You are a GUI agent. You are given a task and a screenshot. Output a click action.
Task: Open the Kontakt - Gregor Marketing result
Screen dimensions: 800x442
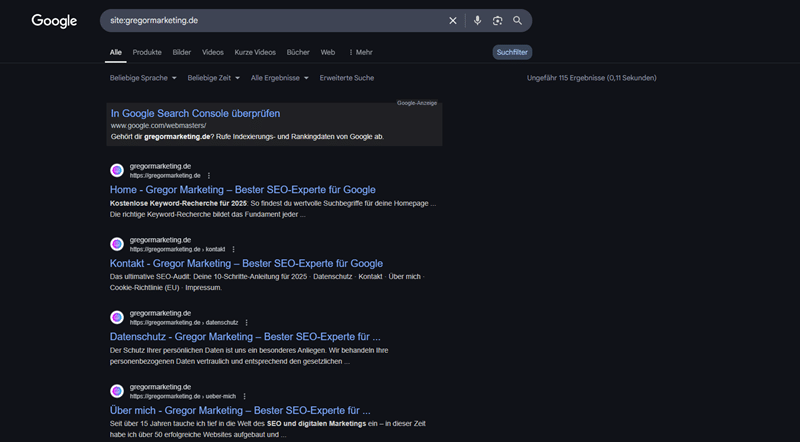246,263
